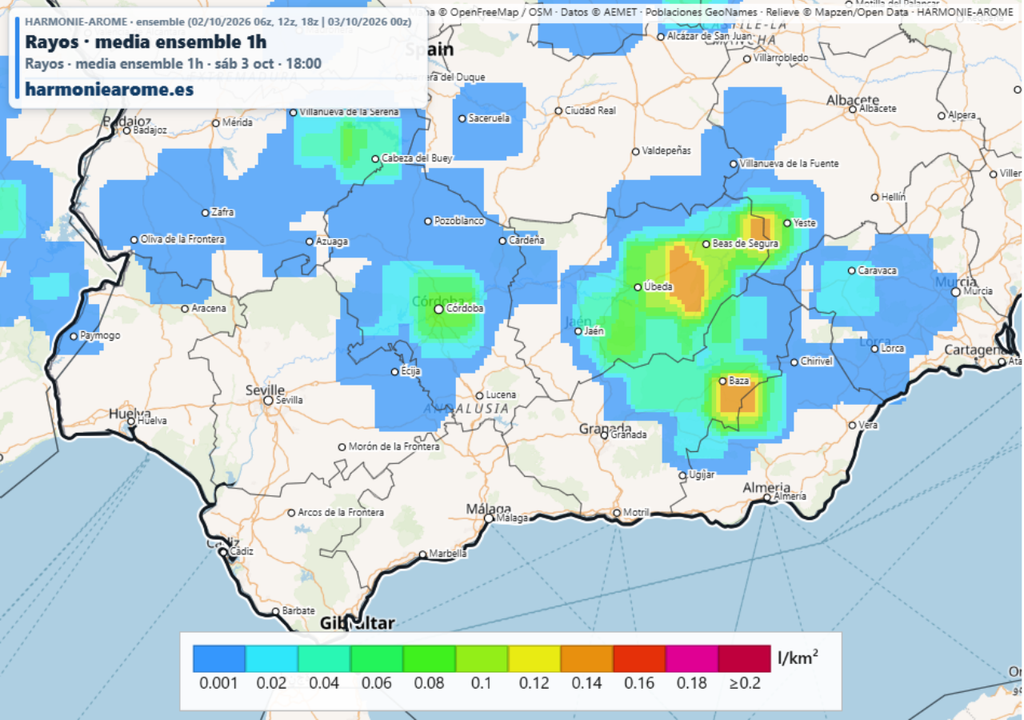Click the Aracena label

[x=209, y=308]
